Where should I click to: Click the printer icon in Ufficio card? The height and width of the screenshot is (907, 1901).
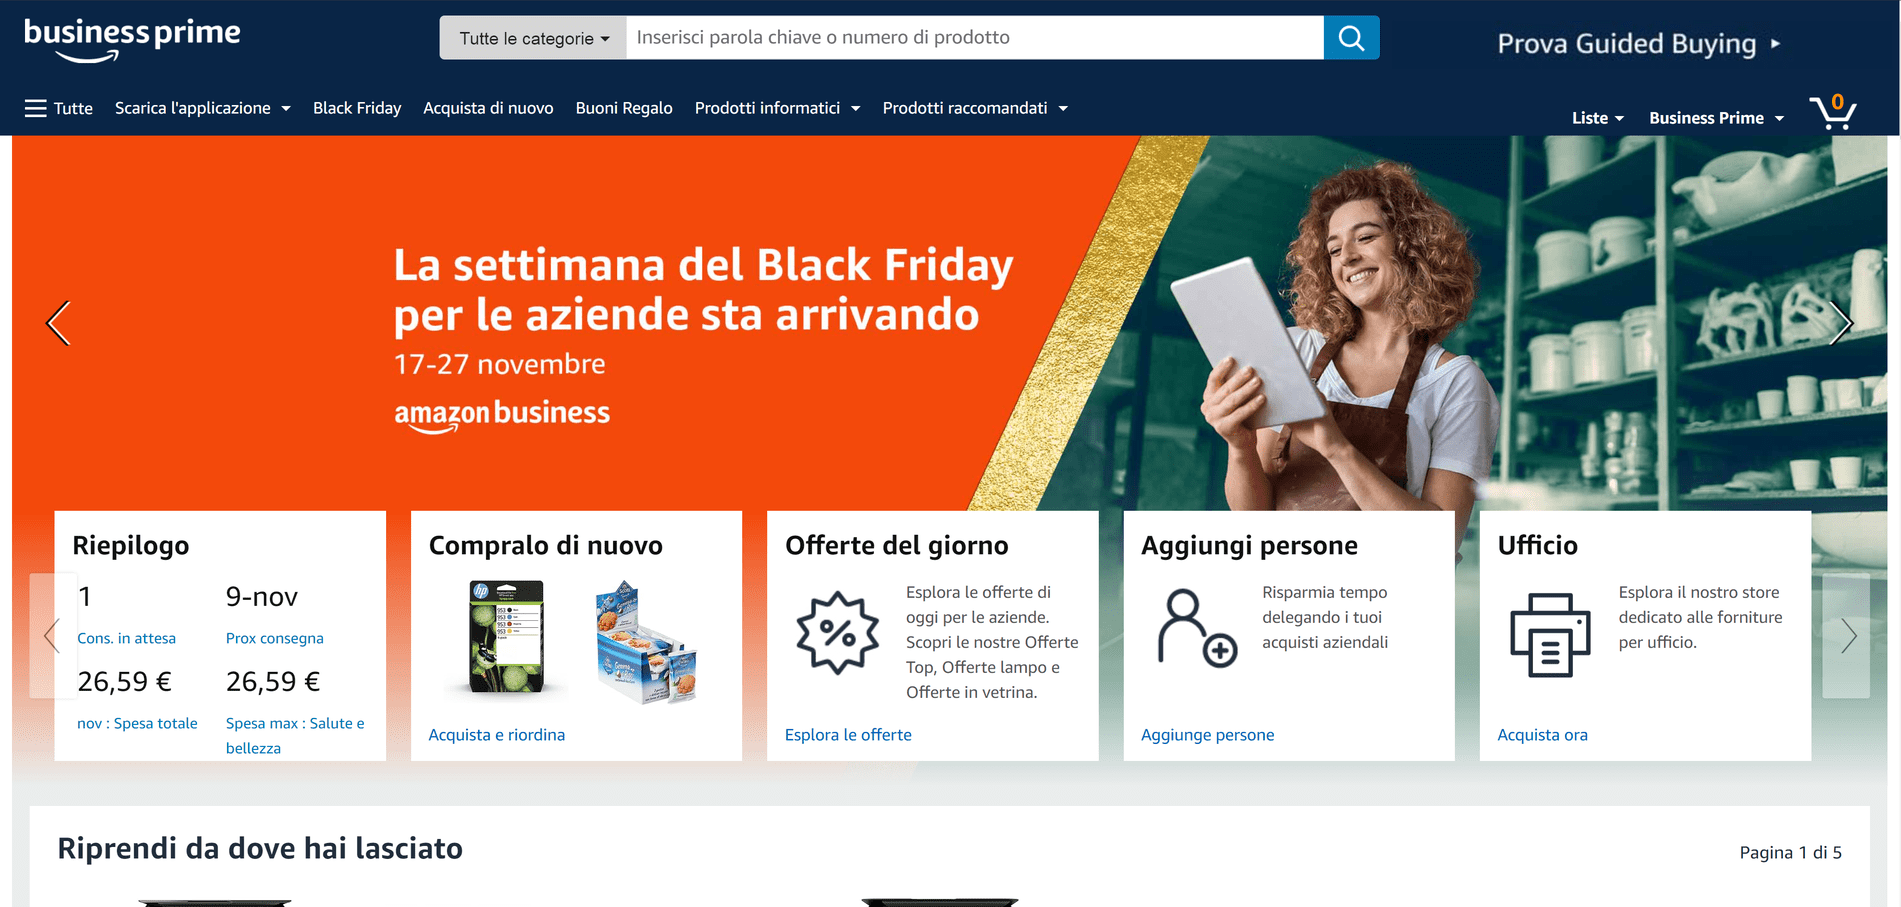pos(1550,635)
